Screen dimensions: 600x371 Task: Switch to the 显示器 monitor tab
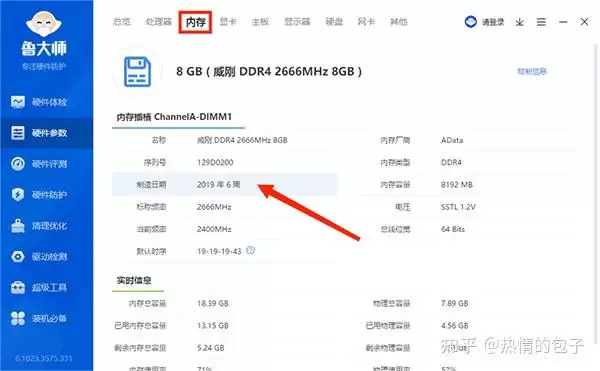coord(297,22)
